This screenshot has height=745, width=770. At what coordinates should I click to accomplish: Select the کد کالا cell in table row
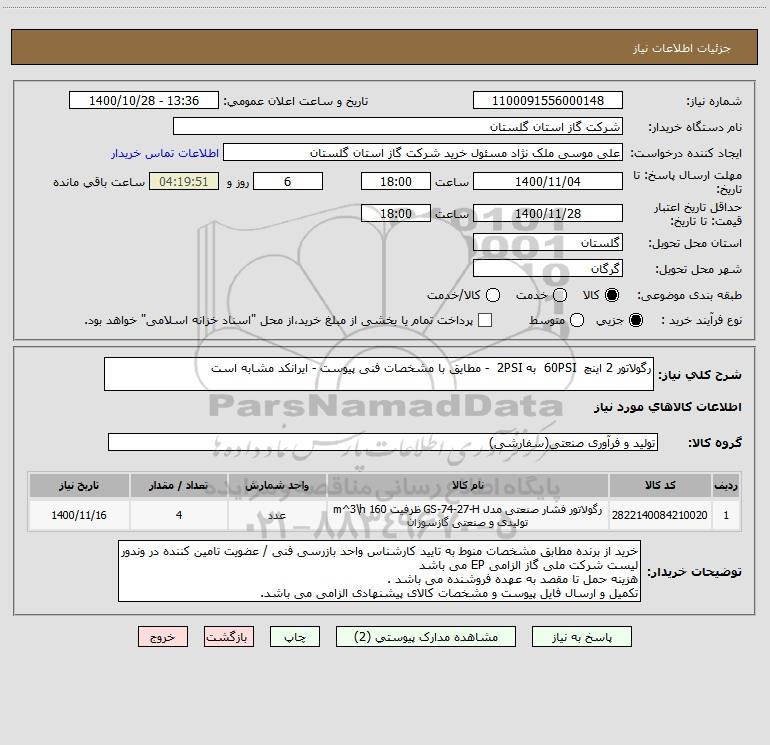click(660, 515)
